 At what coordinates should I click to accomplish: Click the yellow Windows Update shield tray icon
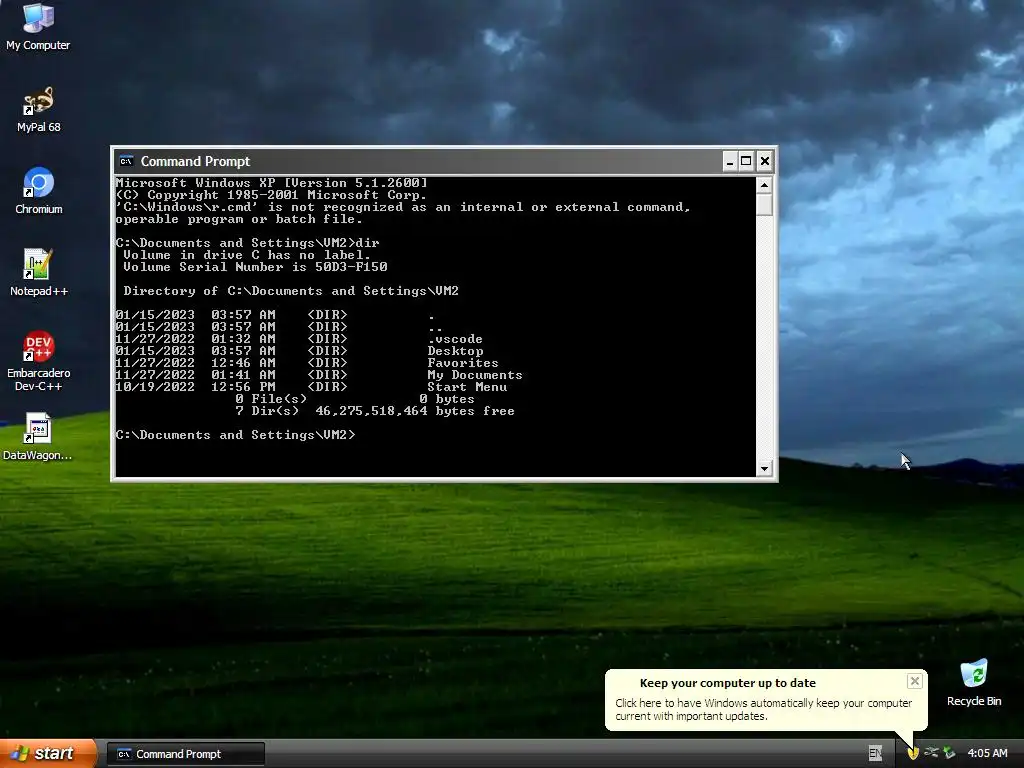point(913,753)
